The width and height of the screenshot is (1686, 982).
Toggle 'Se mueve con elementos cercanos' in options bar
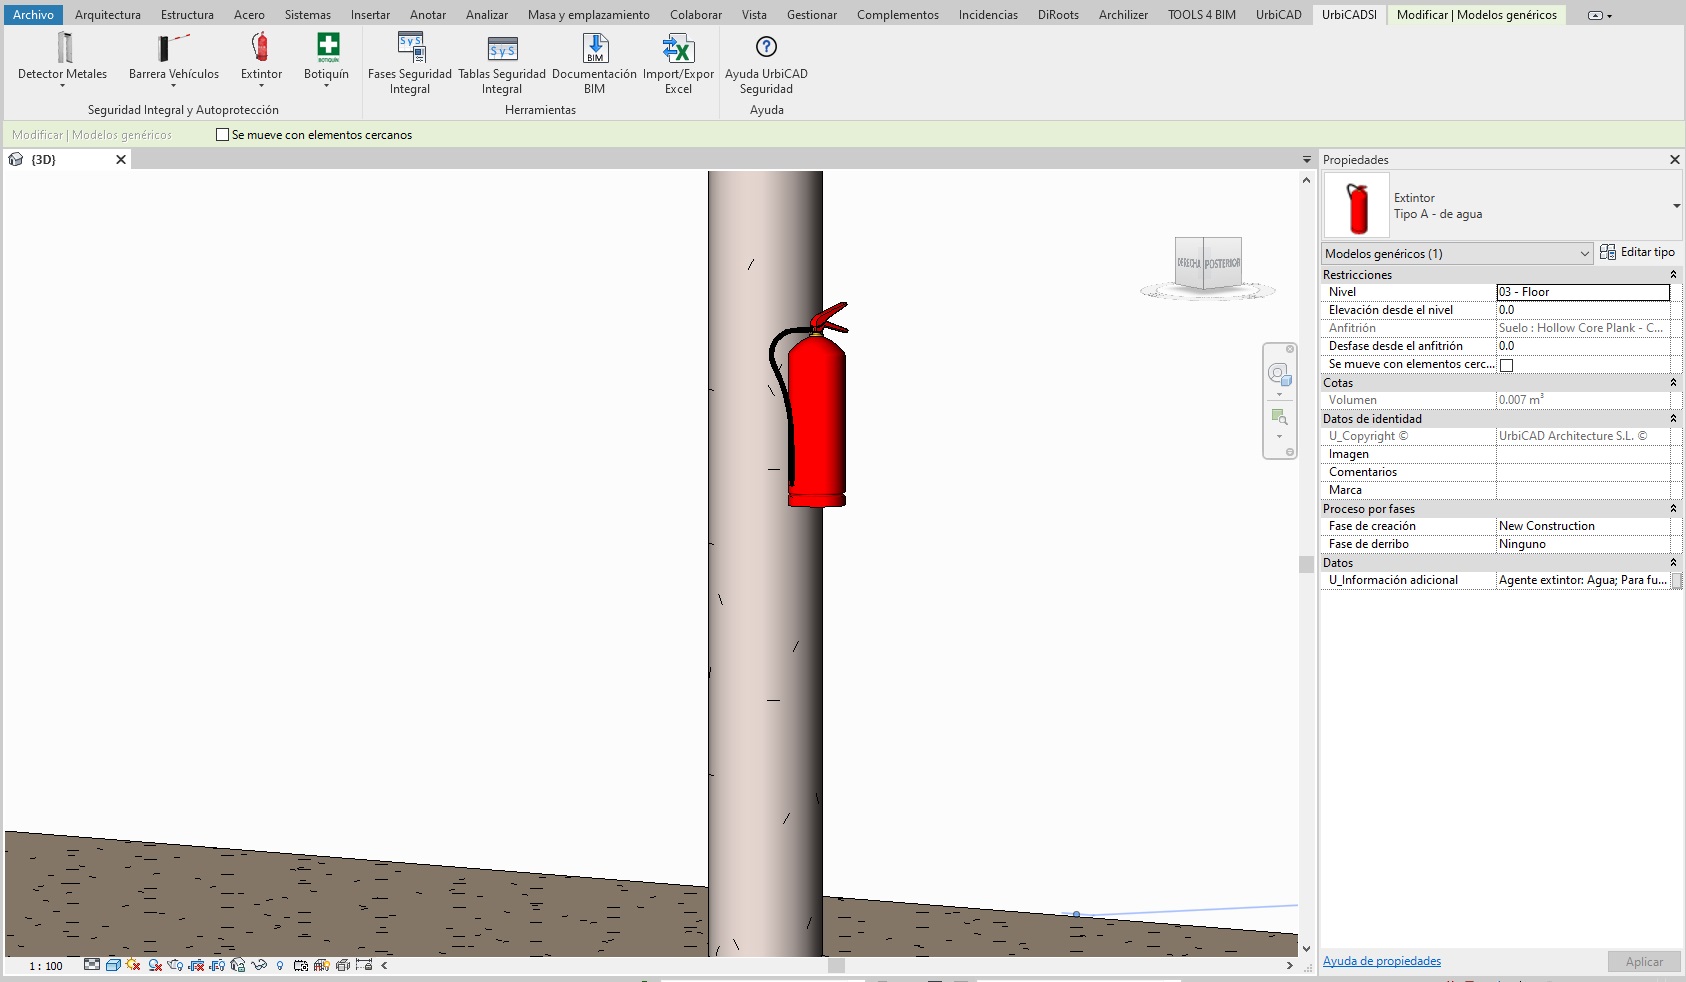(x=223, y=135)
